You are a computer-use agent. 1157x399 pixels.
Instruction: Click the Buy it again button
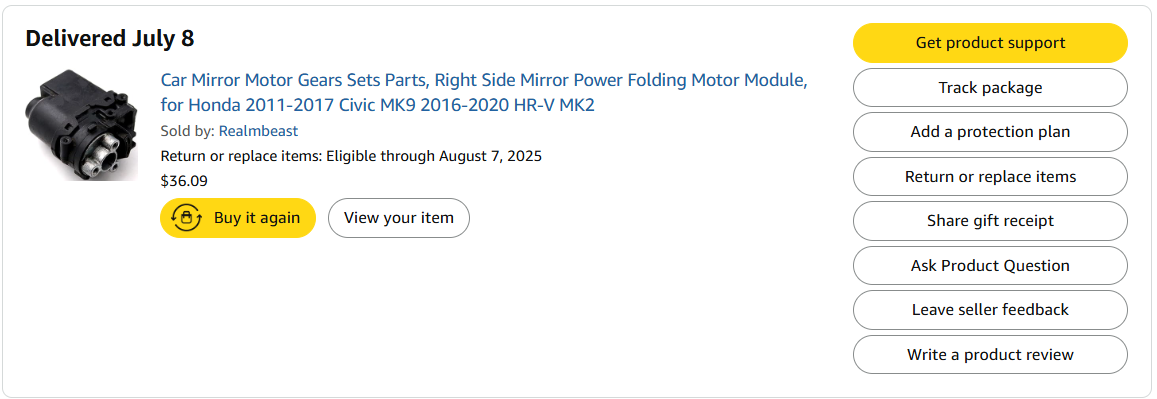click(238, 218)
